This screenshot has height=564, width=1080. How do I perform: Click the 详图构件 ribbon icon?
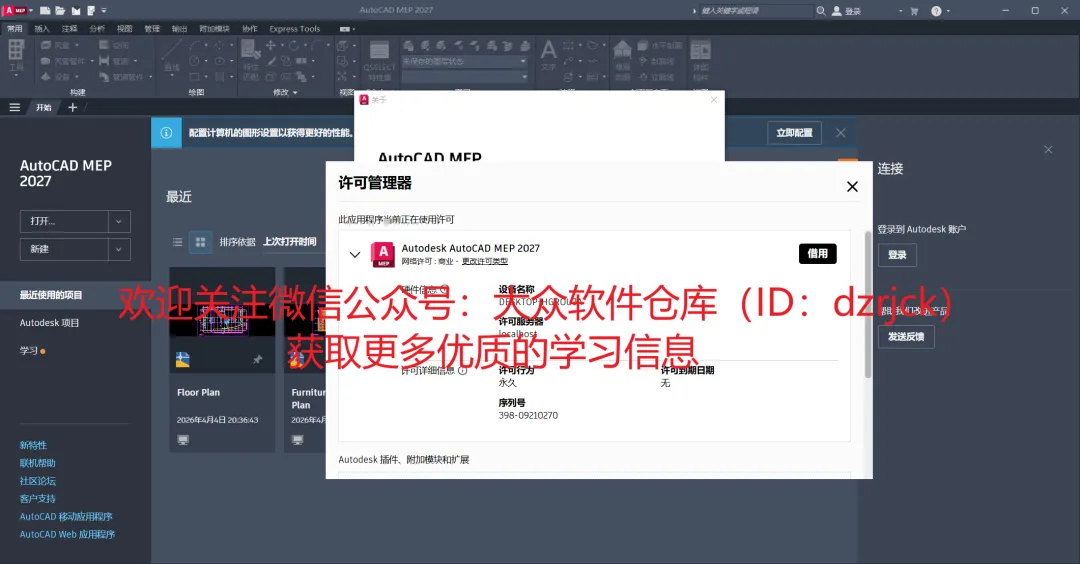pos(700,60)
